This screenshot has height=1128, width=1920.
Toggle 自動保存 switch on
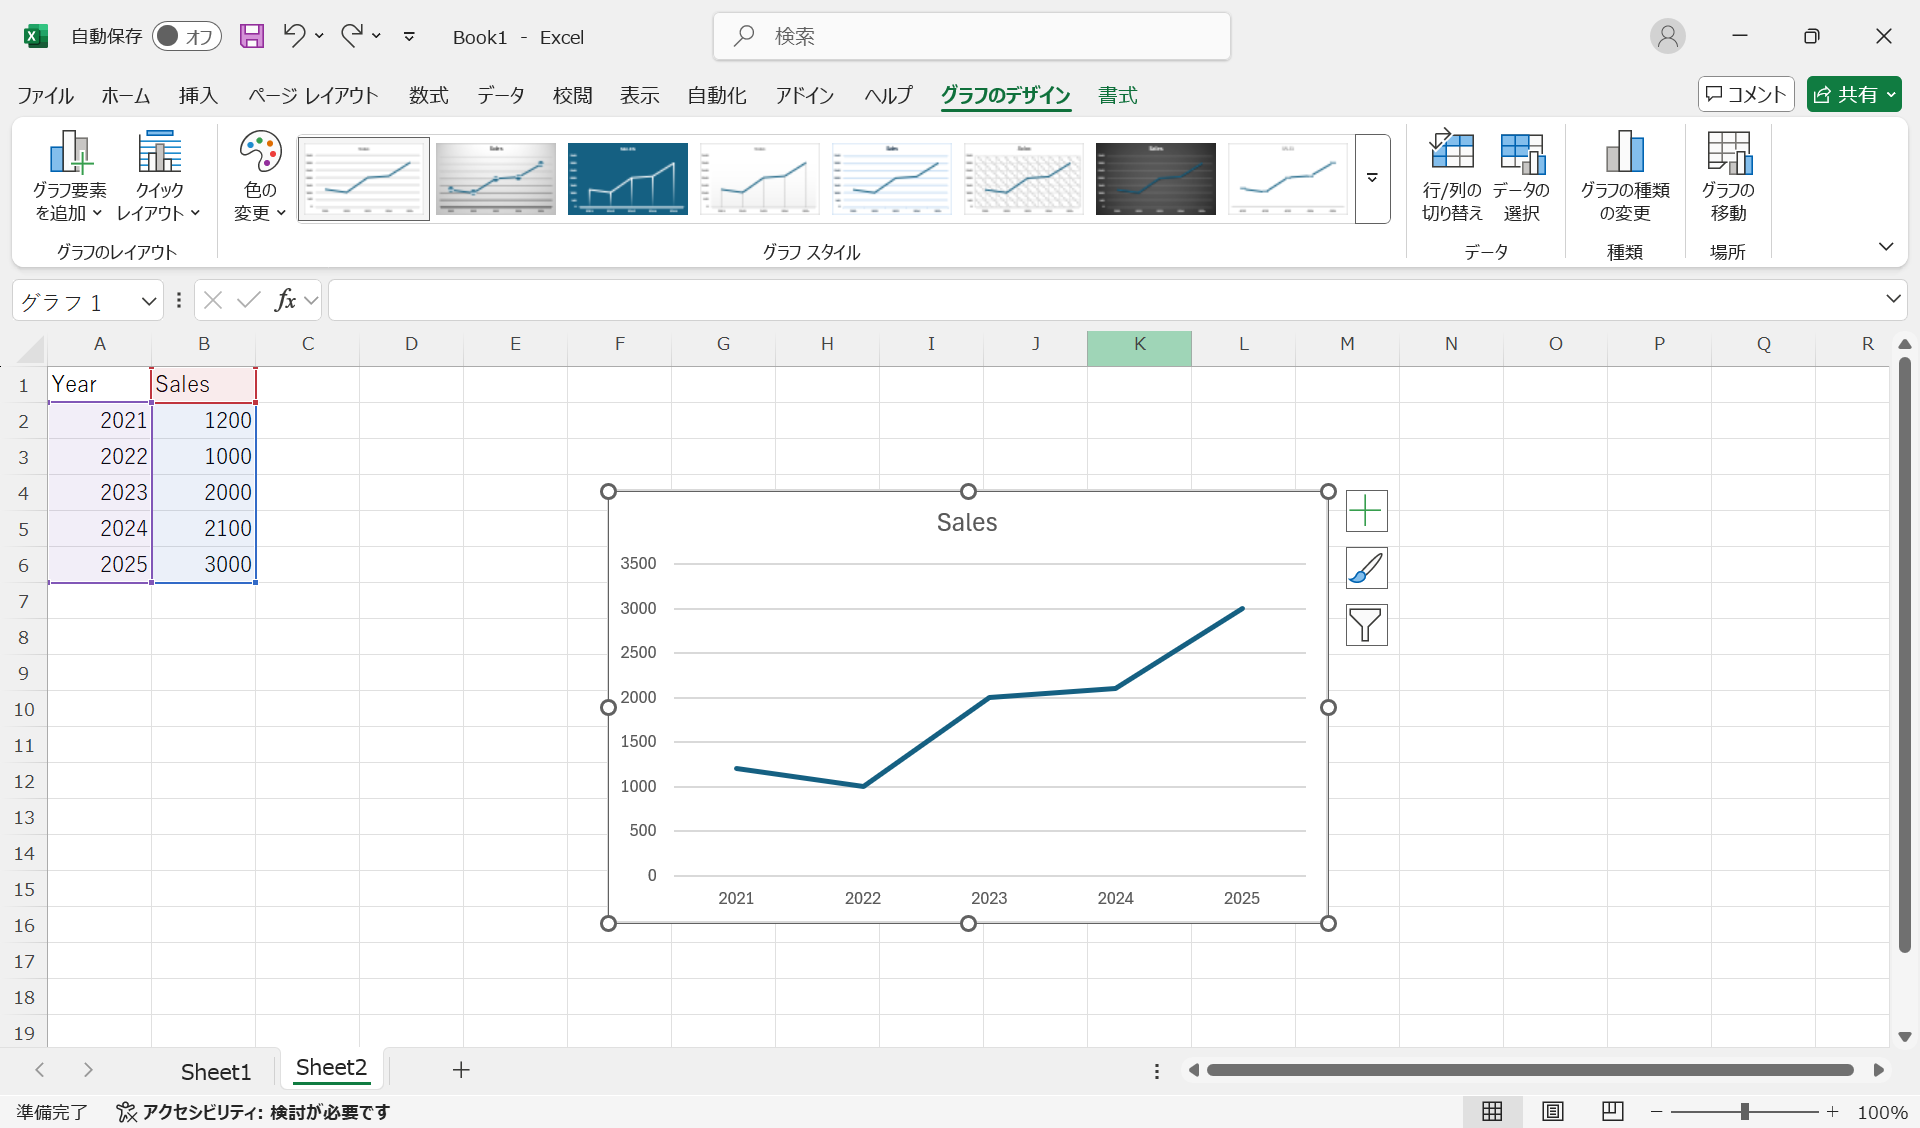coord(187,36)
